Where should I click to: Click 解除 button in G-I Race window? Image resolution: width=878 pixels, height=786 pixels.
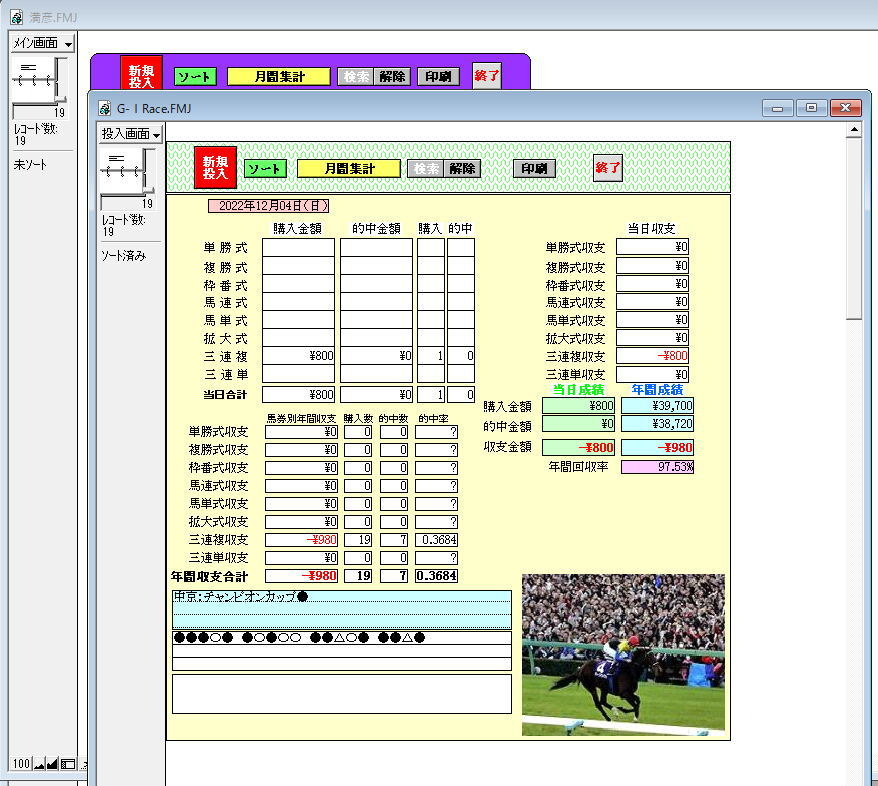click(462, 169)
